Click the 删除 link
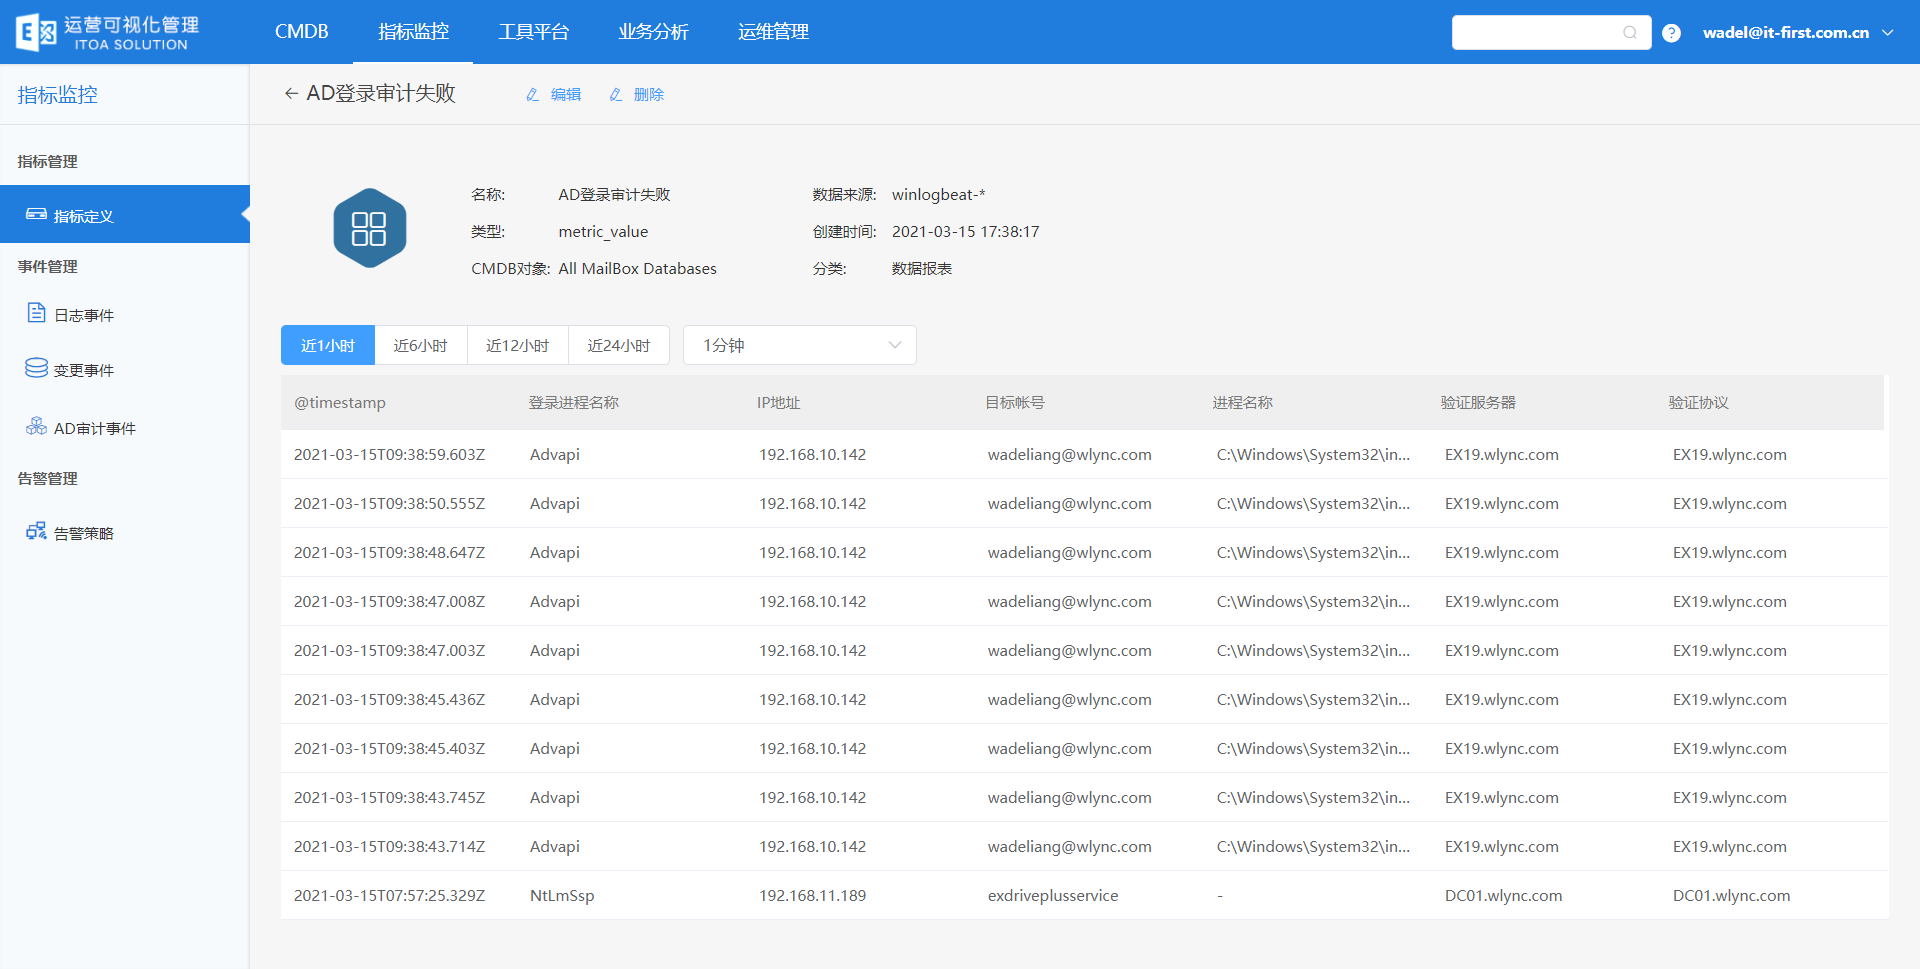Screen dimensions: 1920x969 pos(649,94)
